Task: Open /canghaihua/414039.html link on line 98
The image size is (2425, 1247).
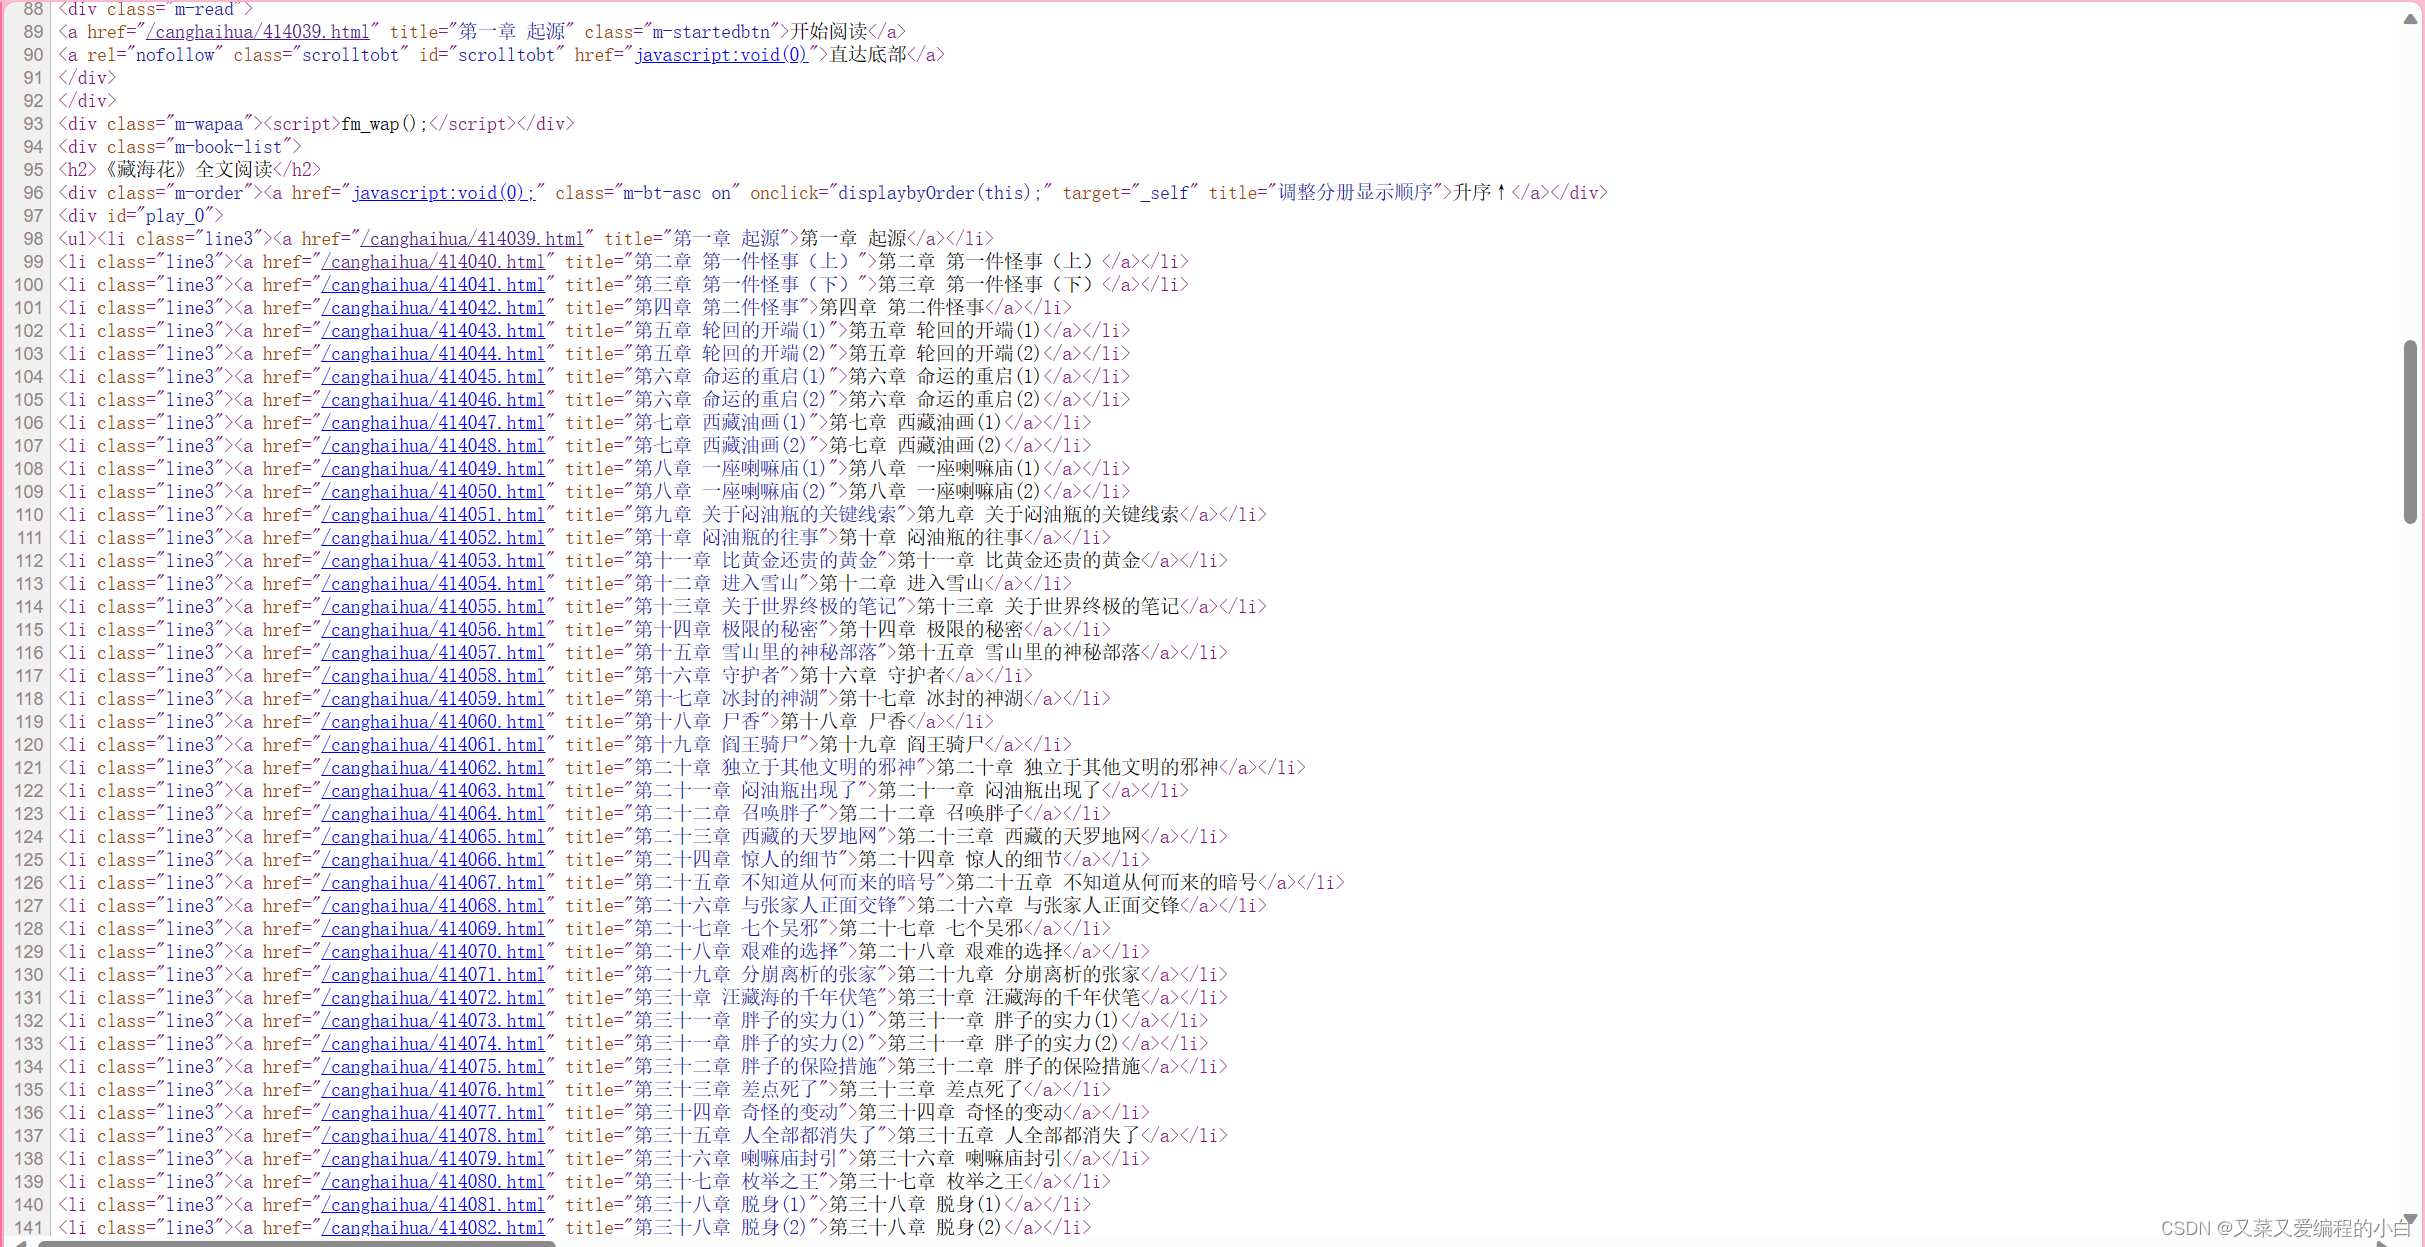Action: pyautogui.click(x=472, y=239)
